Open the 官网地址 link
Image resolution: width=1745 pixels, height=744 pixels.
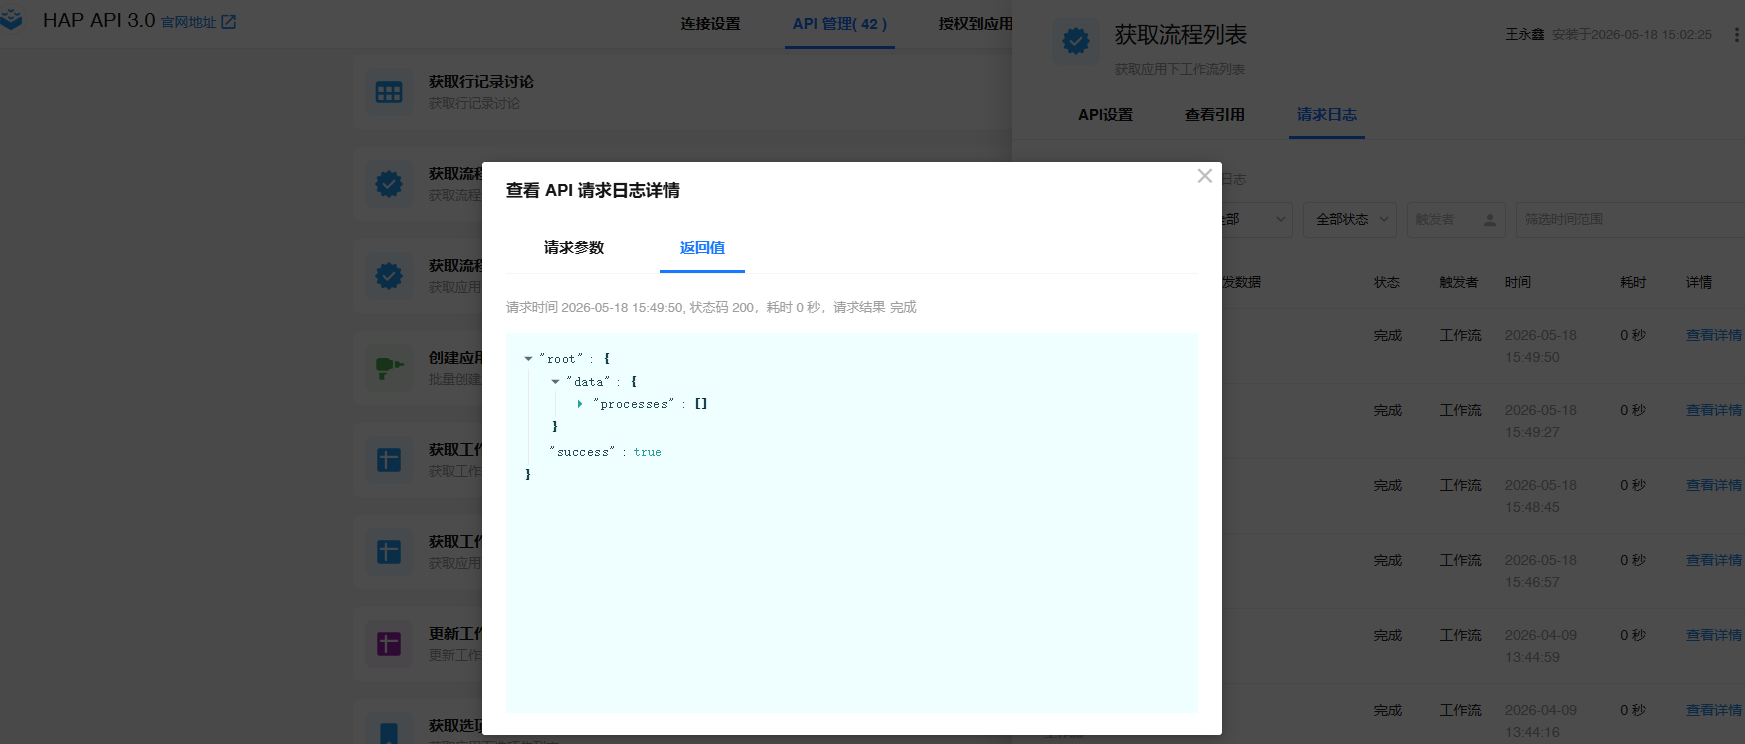188,22
